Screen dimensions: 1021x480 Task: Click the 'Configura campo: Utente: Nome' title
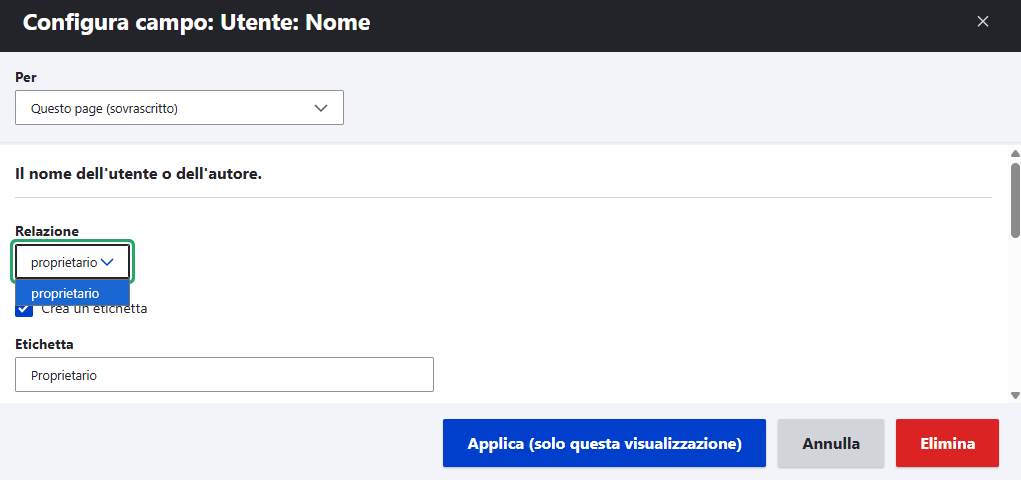196,22
